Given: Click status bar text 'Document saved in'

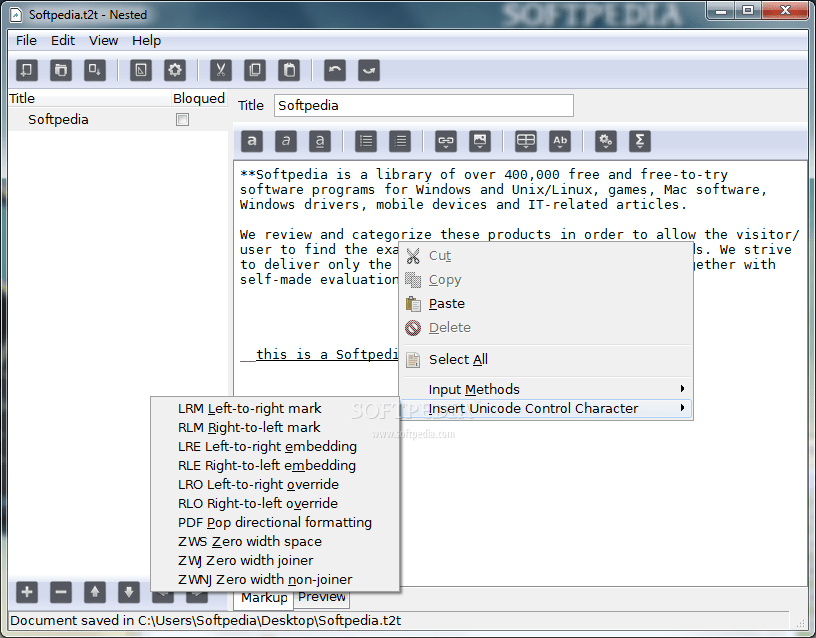Looking at the screenshot, I should (x=72, y=621).
